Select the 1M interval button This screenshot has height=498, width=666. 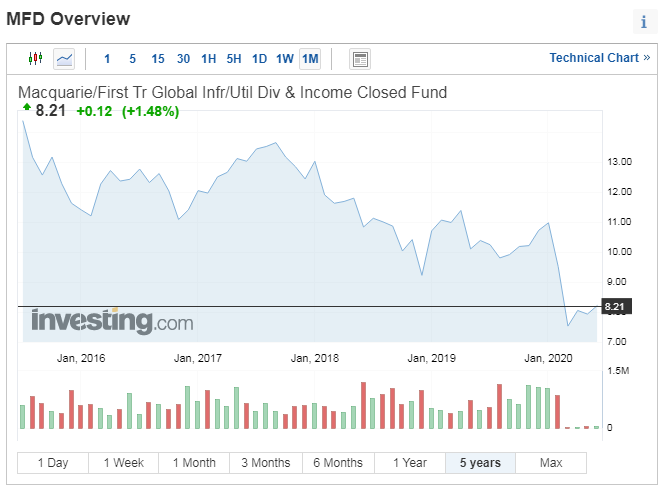tap(310, 59)
